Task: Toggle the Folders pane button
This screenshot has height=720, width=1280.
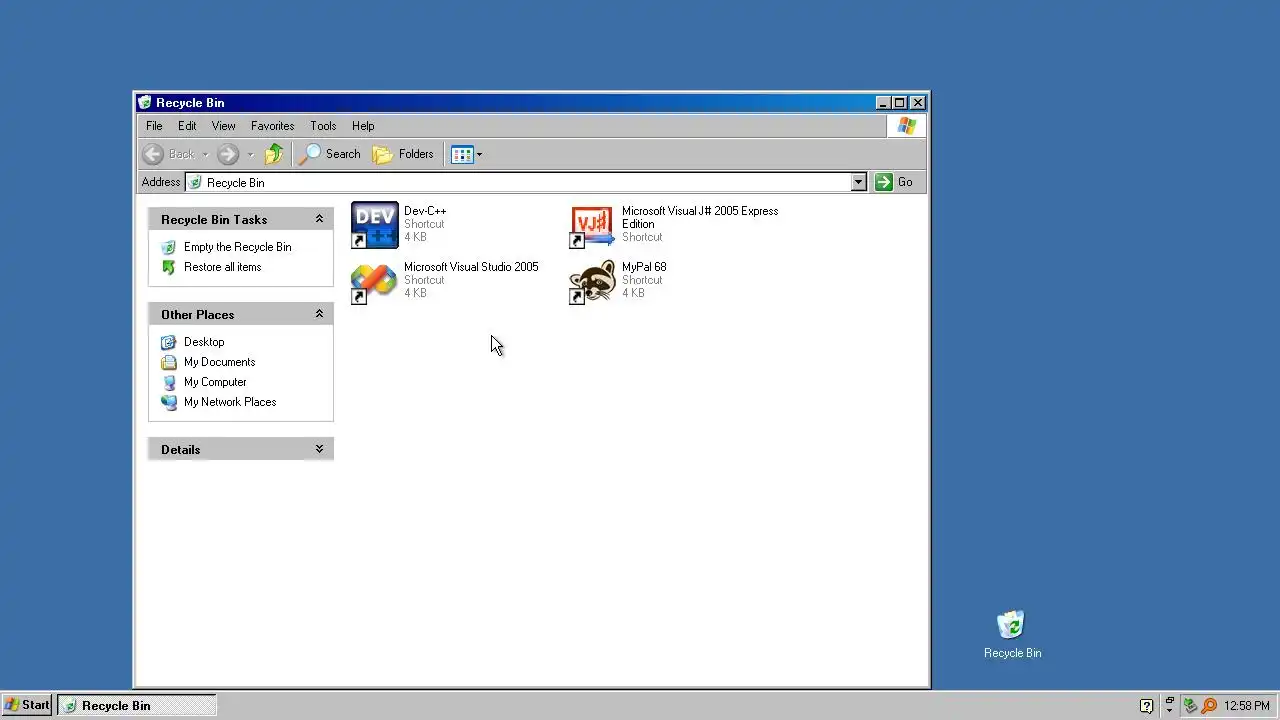Action: (403, 154)
